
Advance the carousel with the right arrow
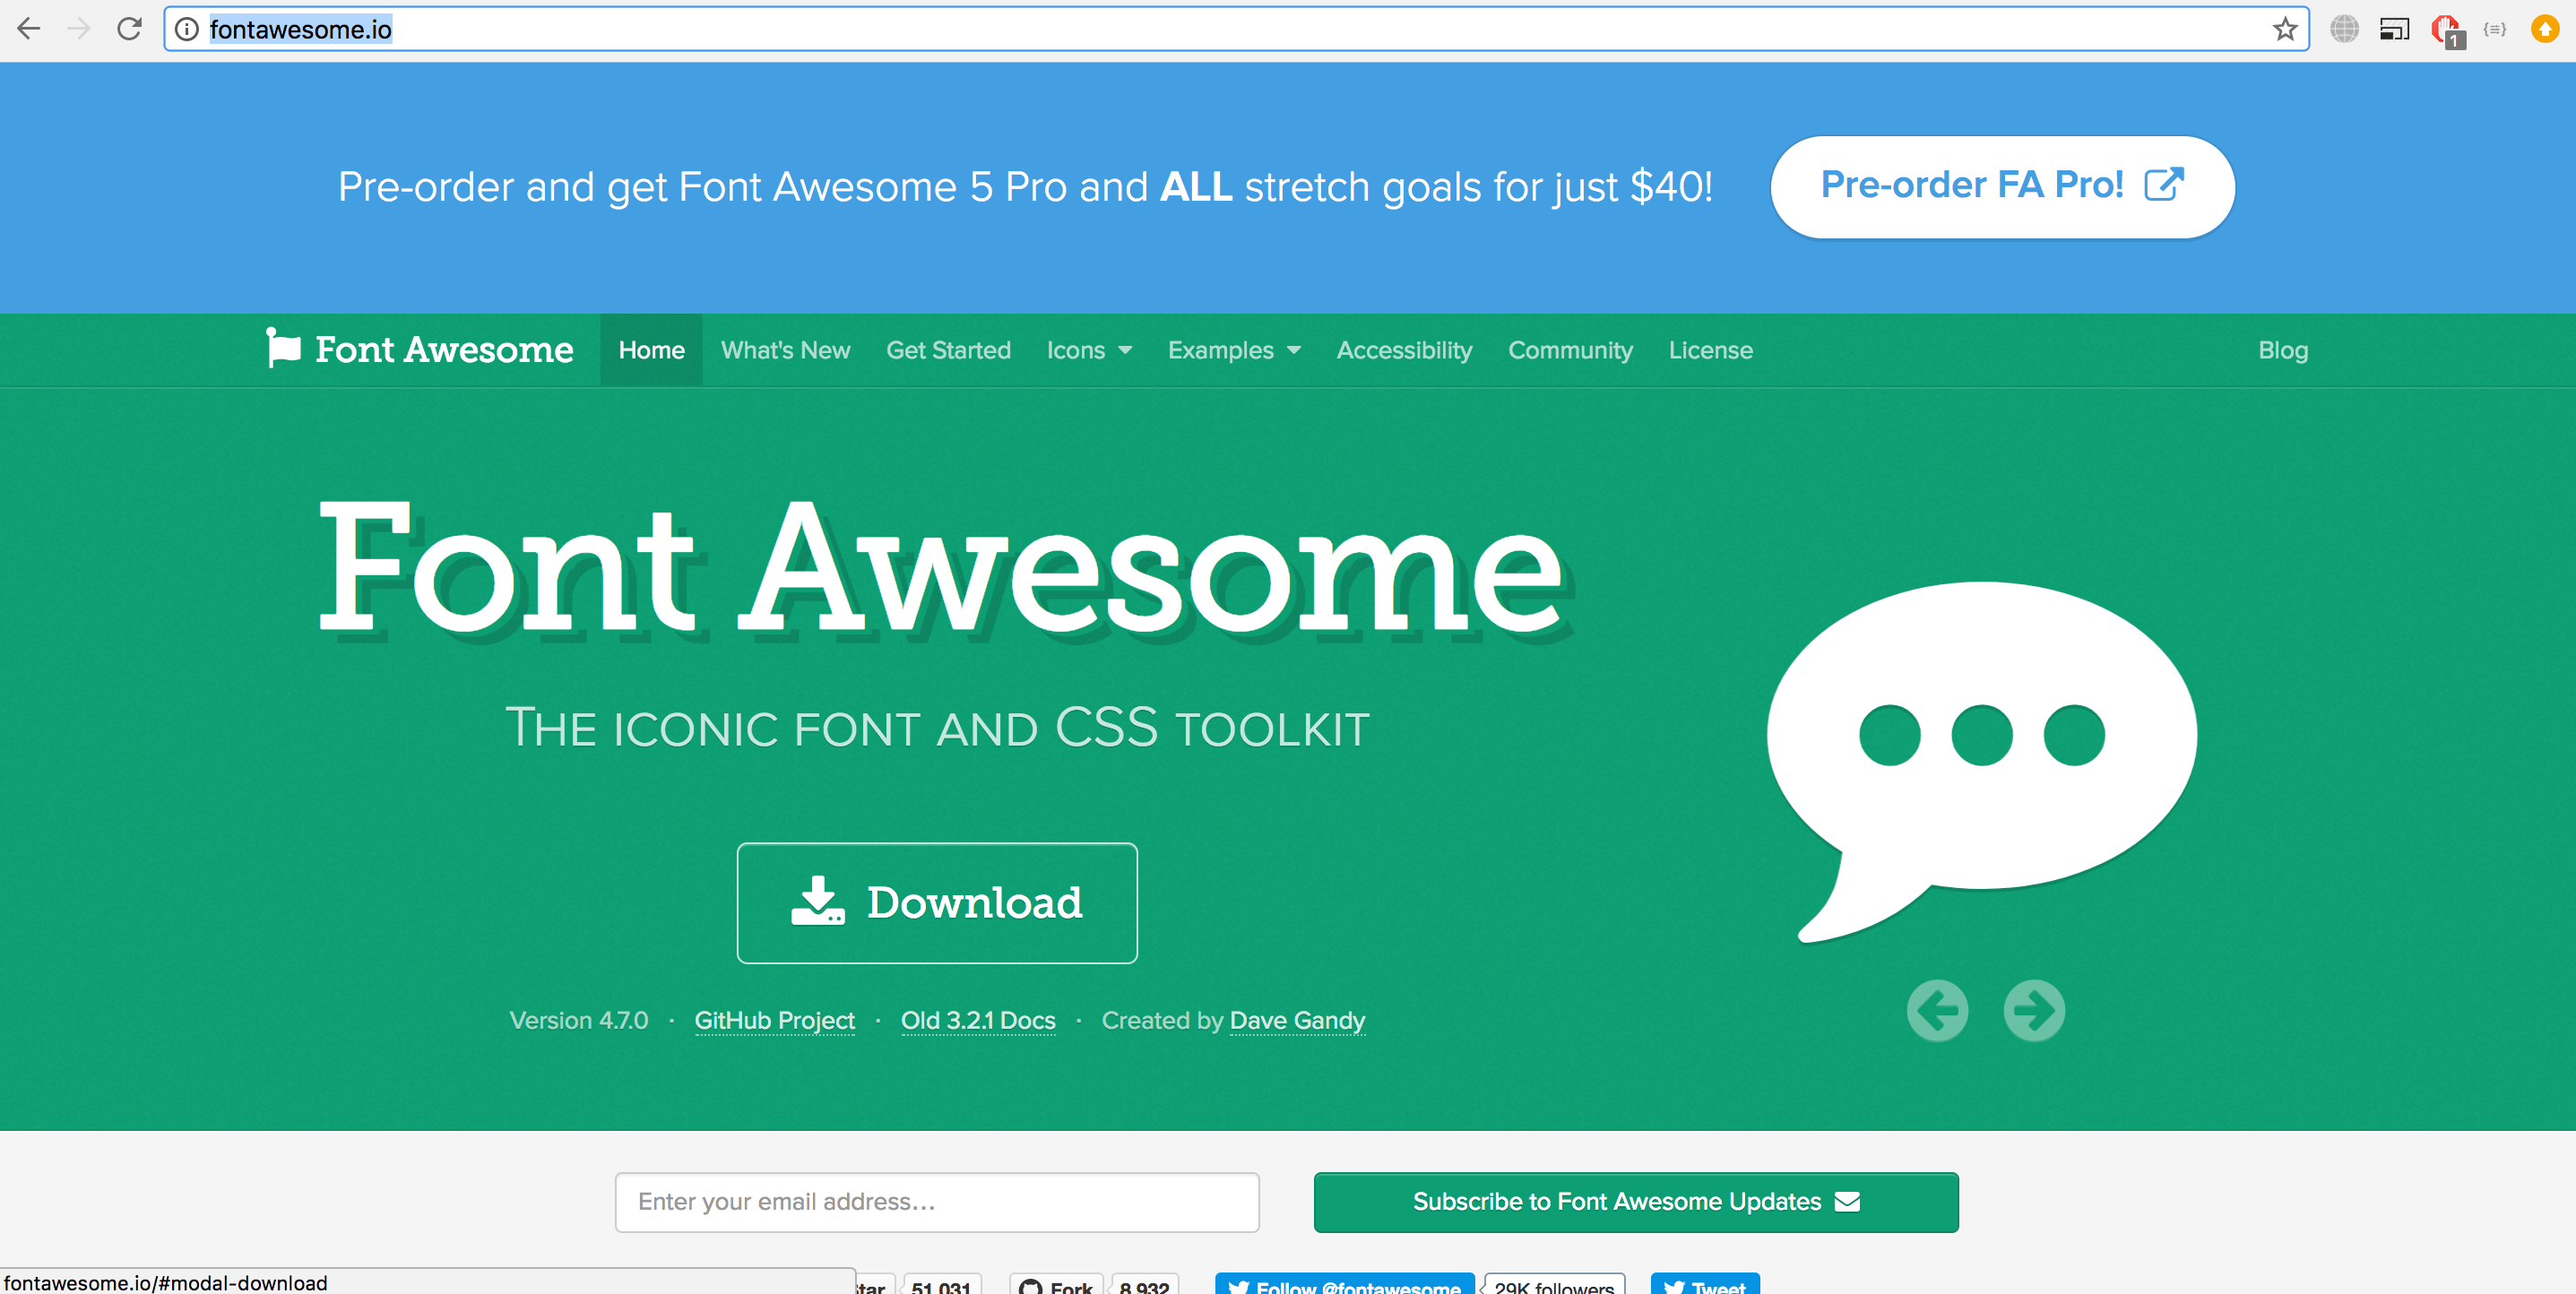(2033, 1011)
